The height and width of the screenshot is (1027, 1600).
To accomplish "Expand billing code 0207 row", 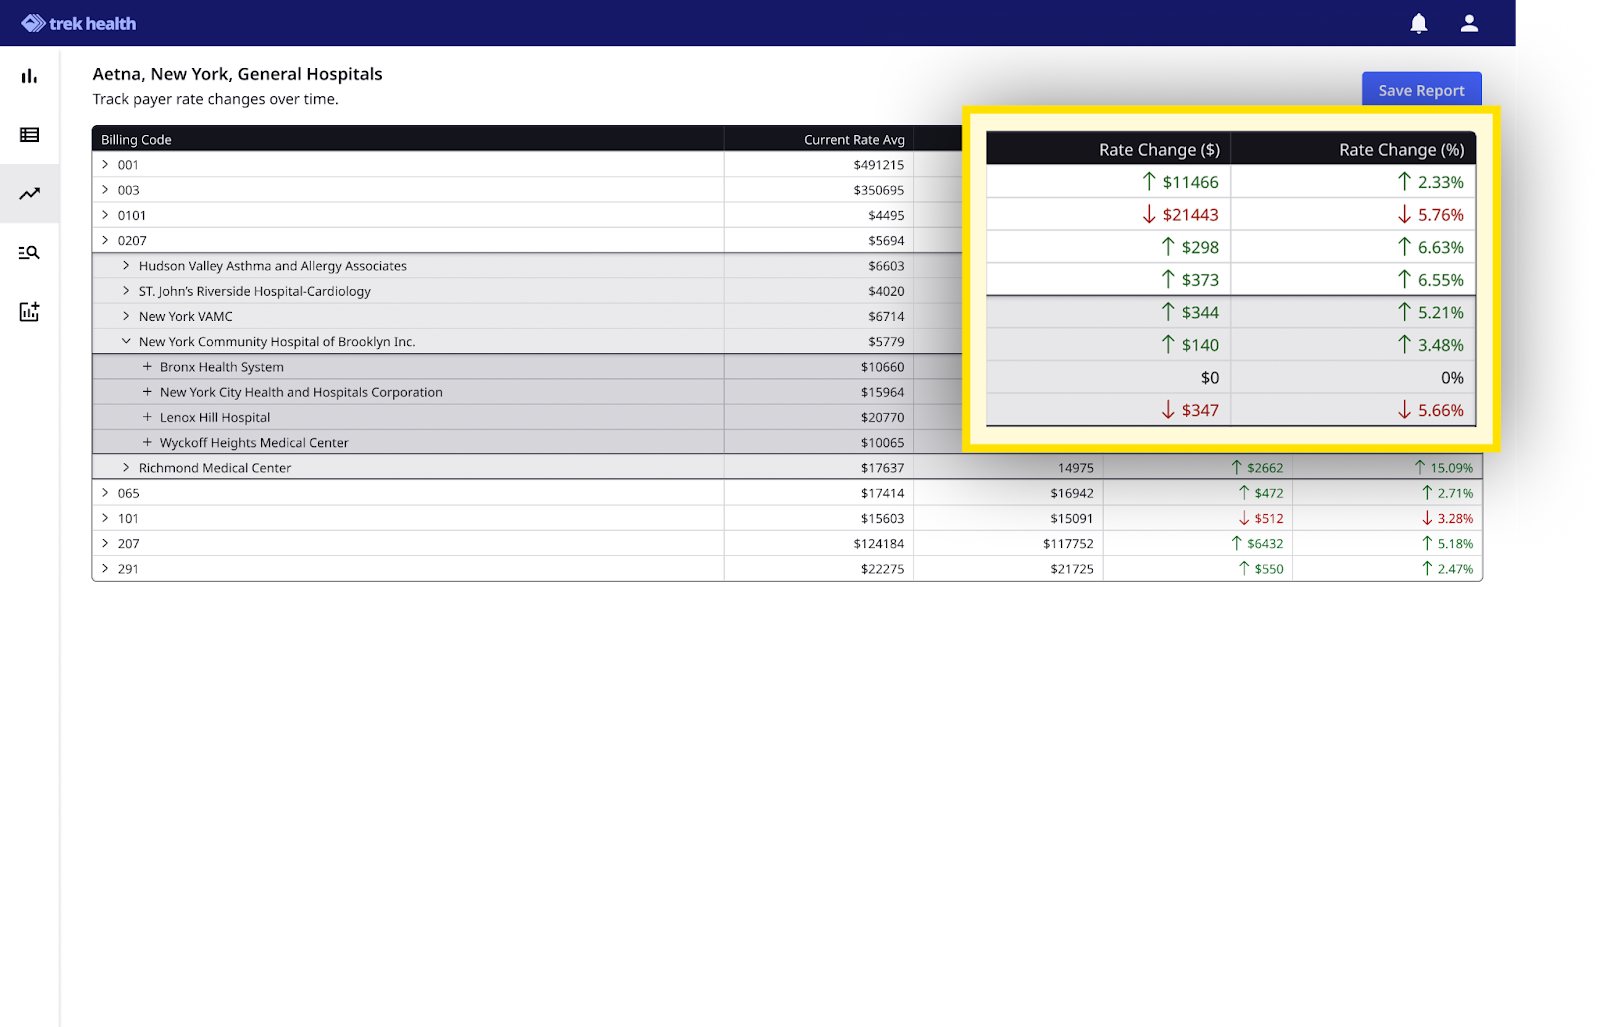I will (105, 240).
